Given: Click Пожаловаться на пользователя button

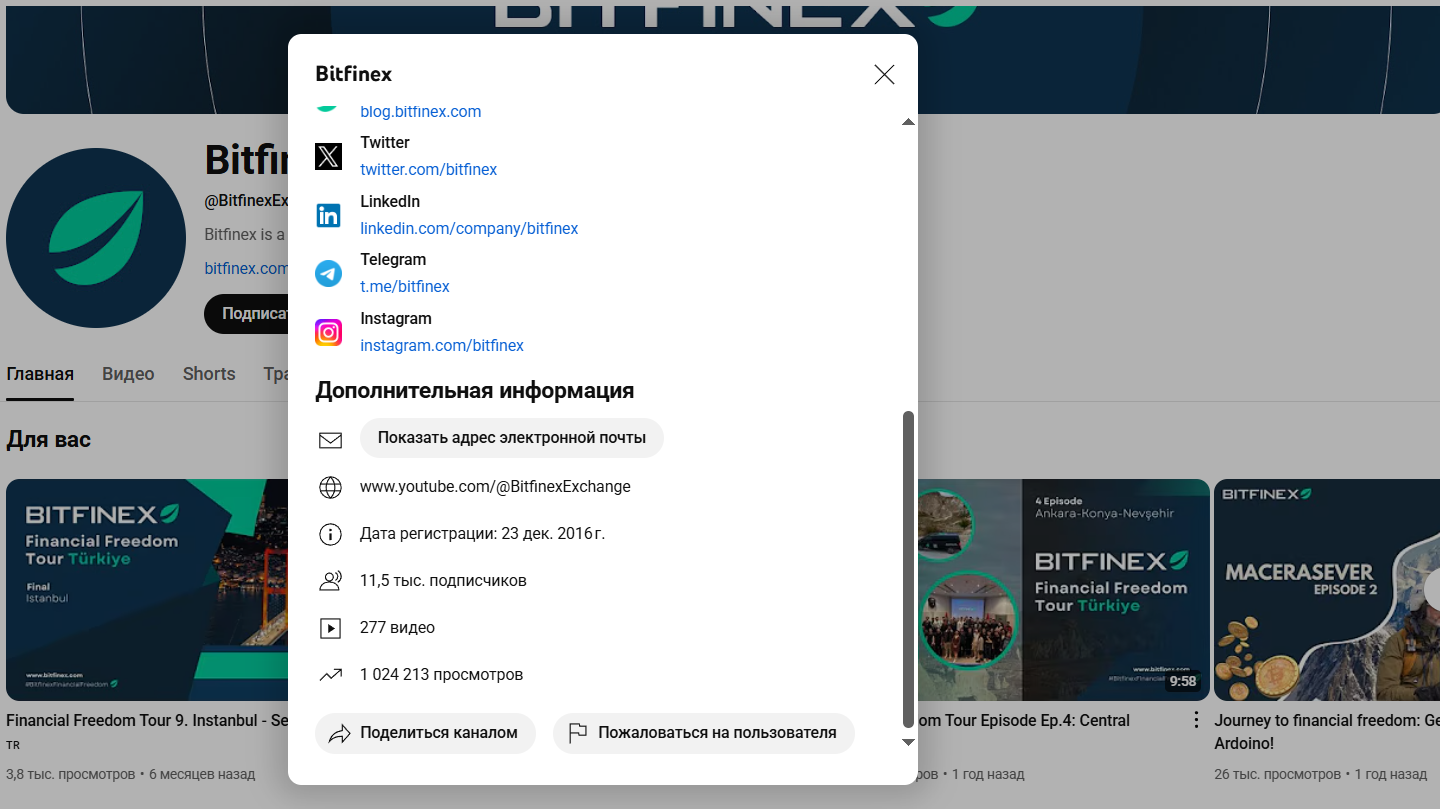Looking at the screenshot, I should pyautogui.click(x=704, y=733).
